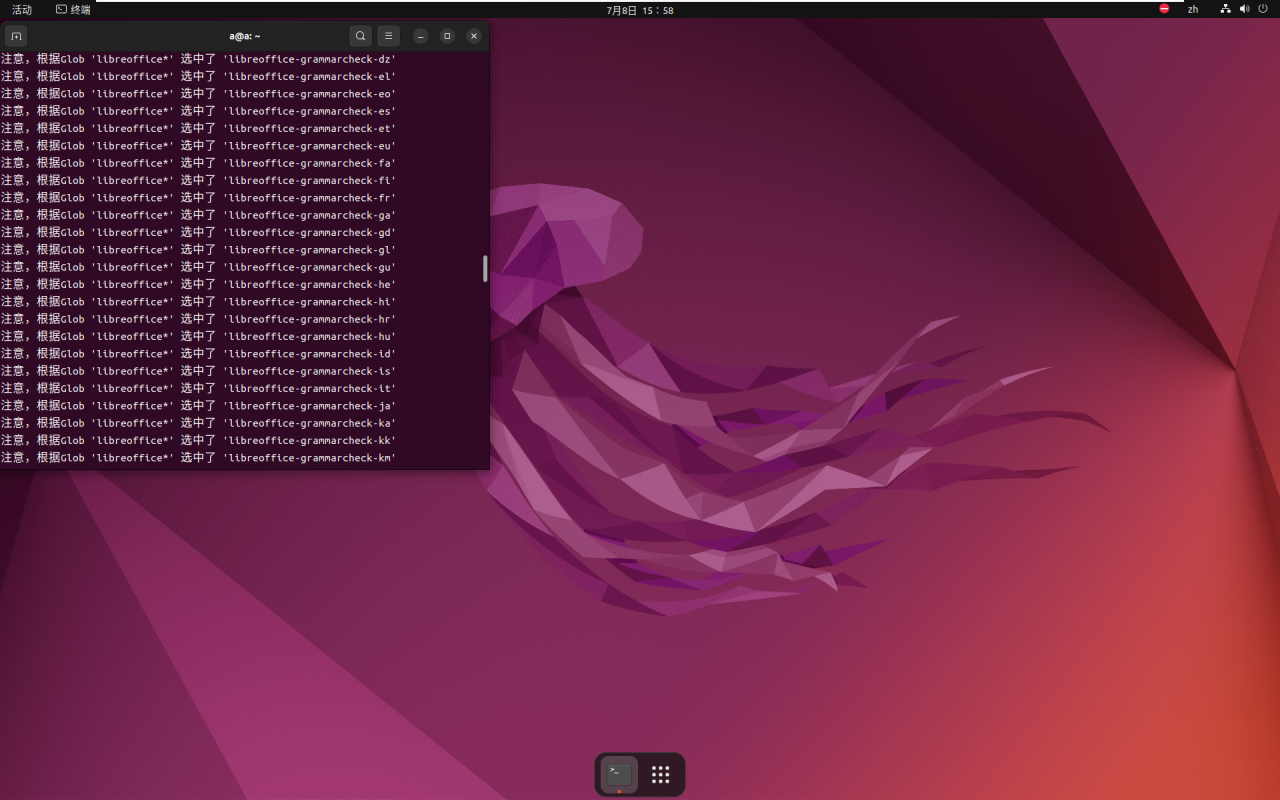Open the clock and calendar popover

[640, 9]
